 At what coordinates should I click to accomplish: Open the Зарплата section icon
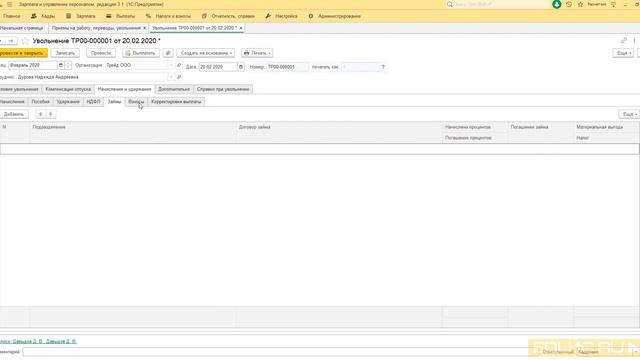point(69,16)
